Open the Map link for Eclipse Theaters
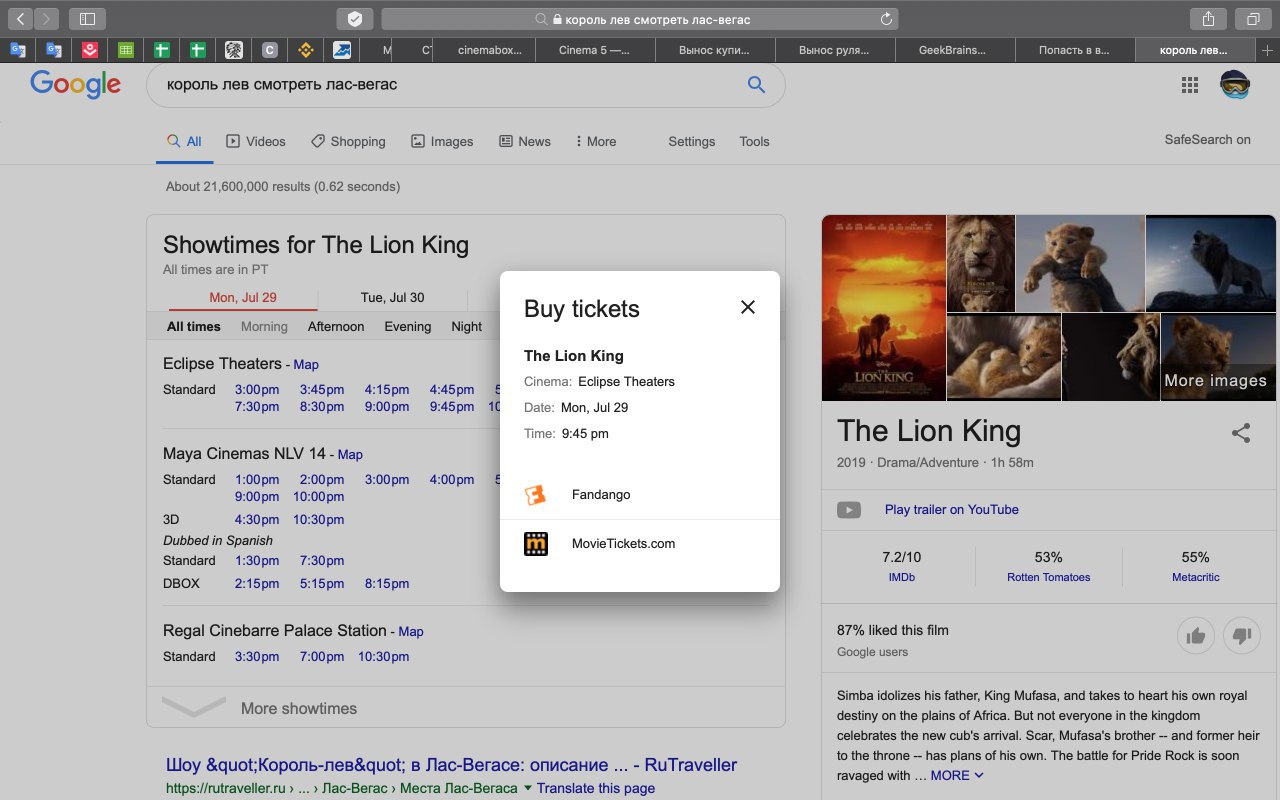1280x800 pixels. point(306,365)
